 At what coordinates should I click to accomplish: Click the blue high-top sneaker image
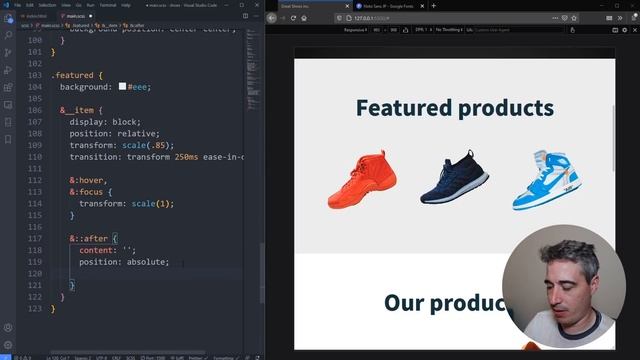(x=547, y=180)
